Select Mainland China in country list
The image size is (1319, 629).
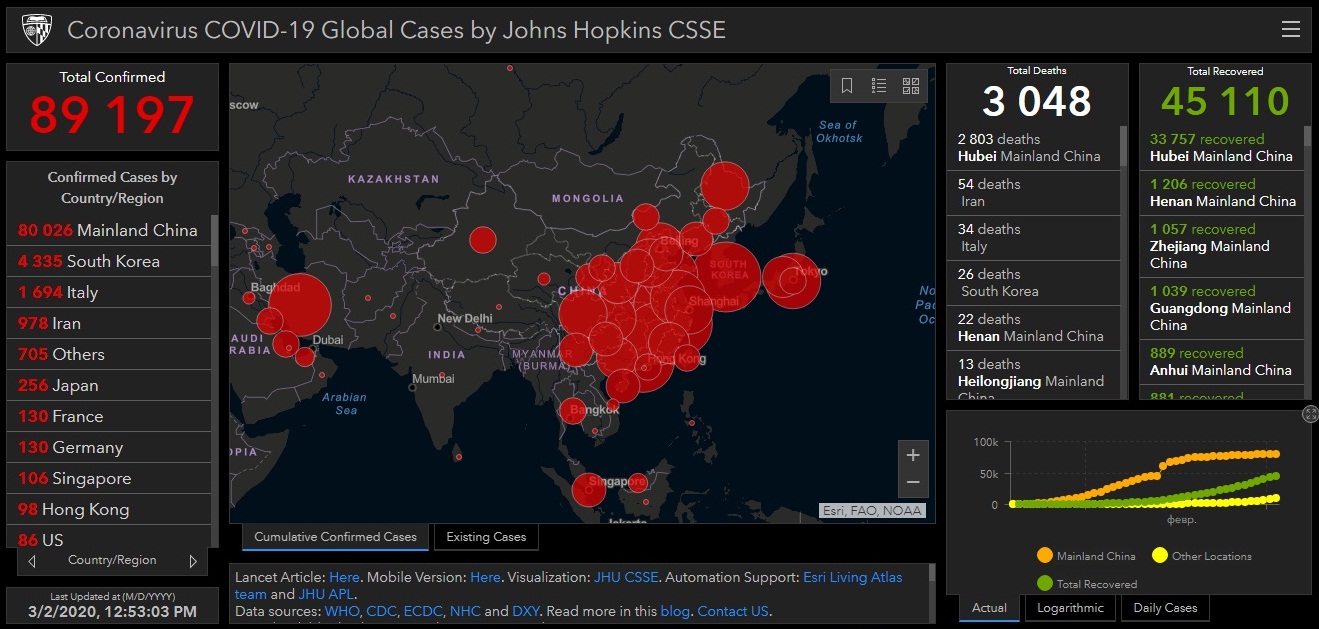tap(108, 230)
